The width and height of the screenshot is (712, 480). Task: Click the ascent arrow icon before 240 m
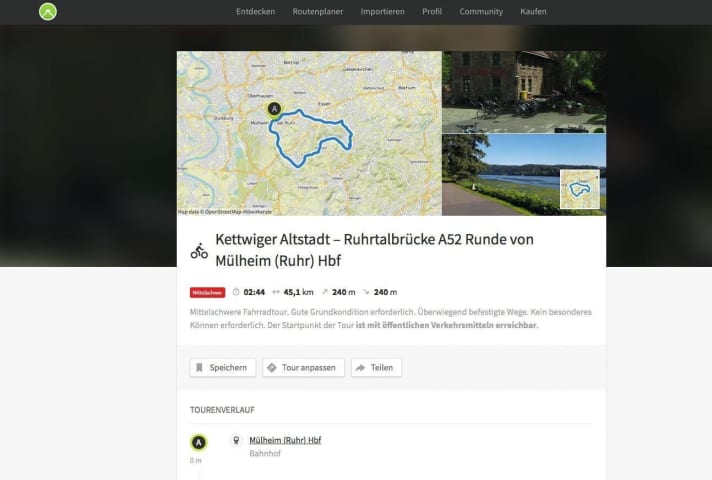[323, 292]
